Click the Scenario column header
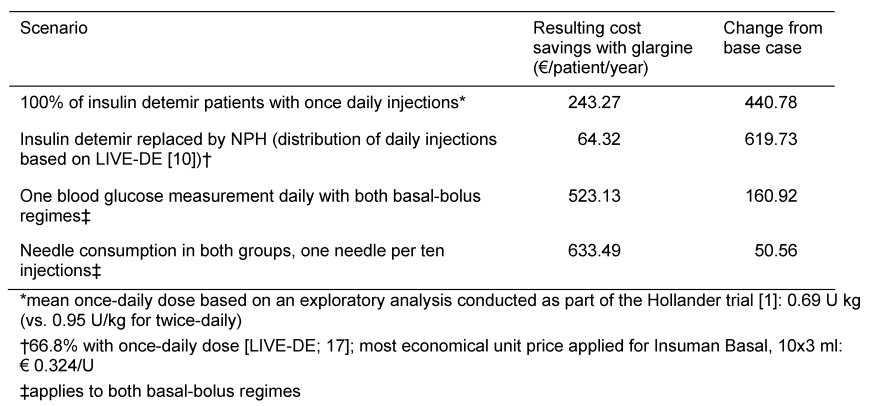Image resolution: width=874 pixels, height=406 pixels. (54, 29)
